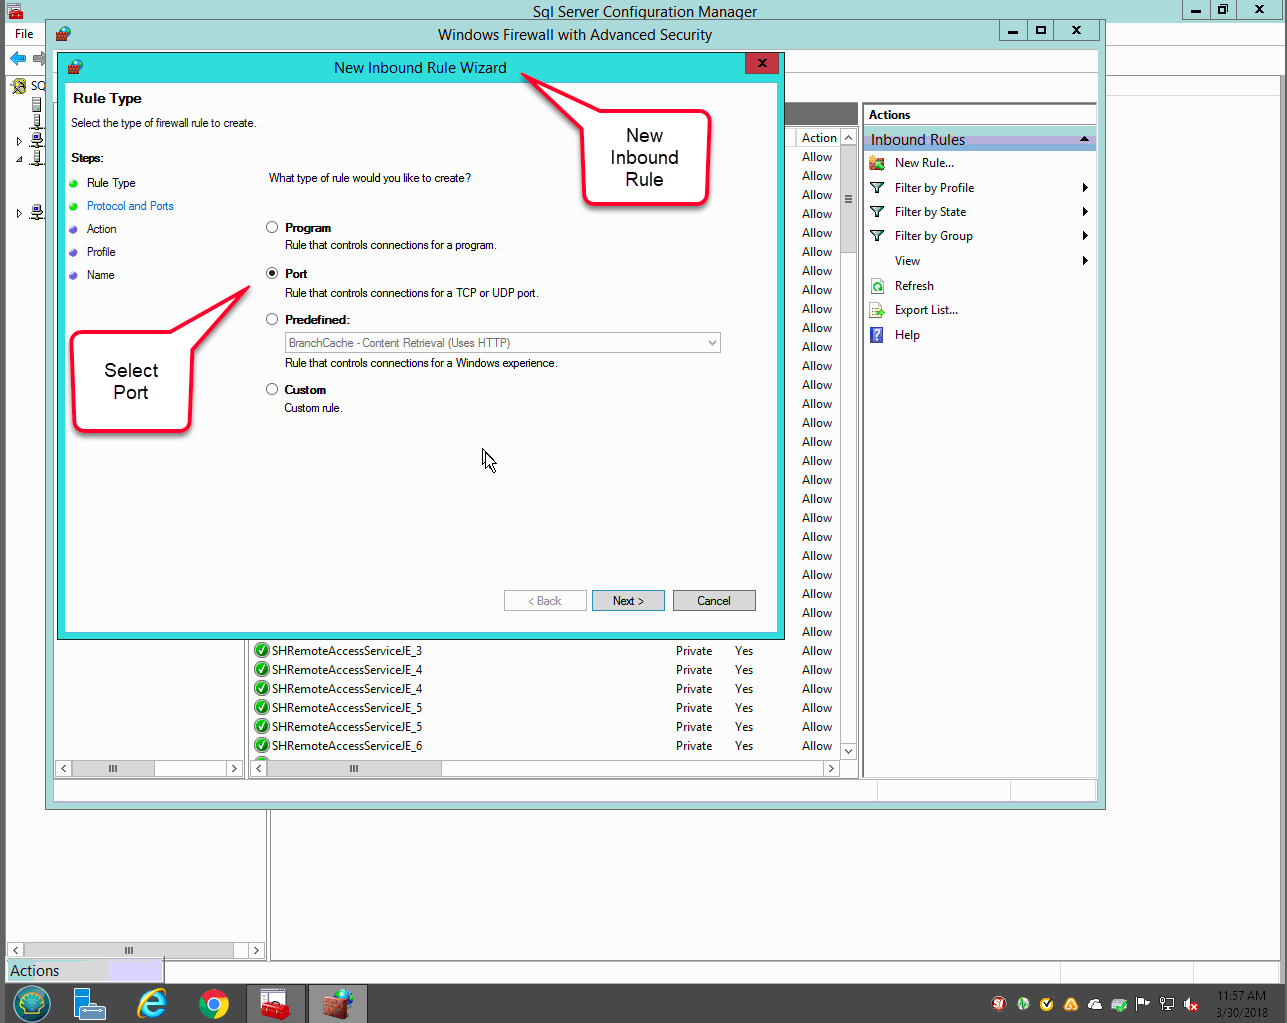Open Filter by Group menu
The height and width of the screenshot is (1023, 1287).
934,236
